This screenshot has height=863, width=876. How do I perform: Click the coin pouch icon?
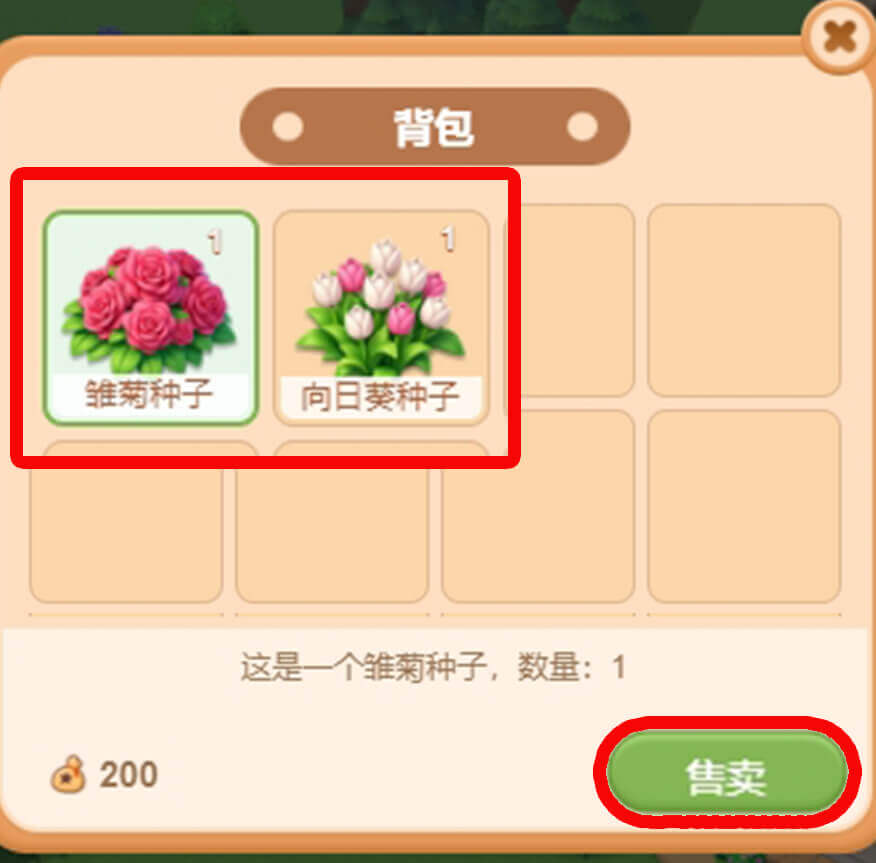68,774
